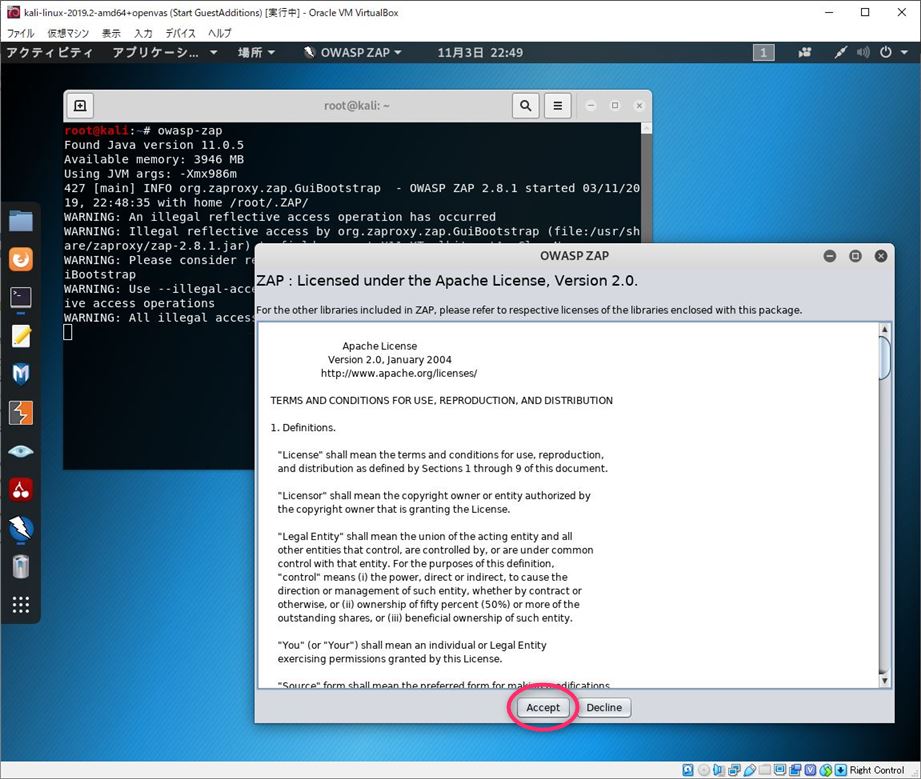
Task: Click the shared folders icon in the status bar
Action: pyautogui.click(x=763, y=770)
